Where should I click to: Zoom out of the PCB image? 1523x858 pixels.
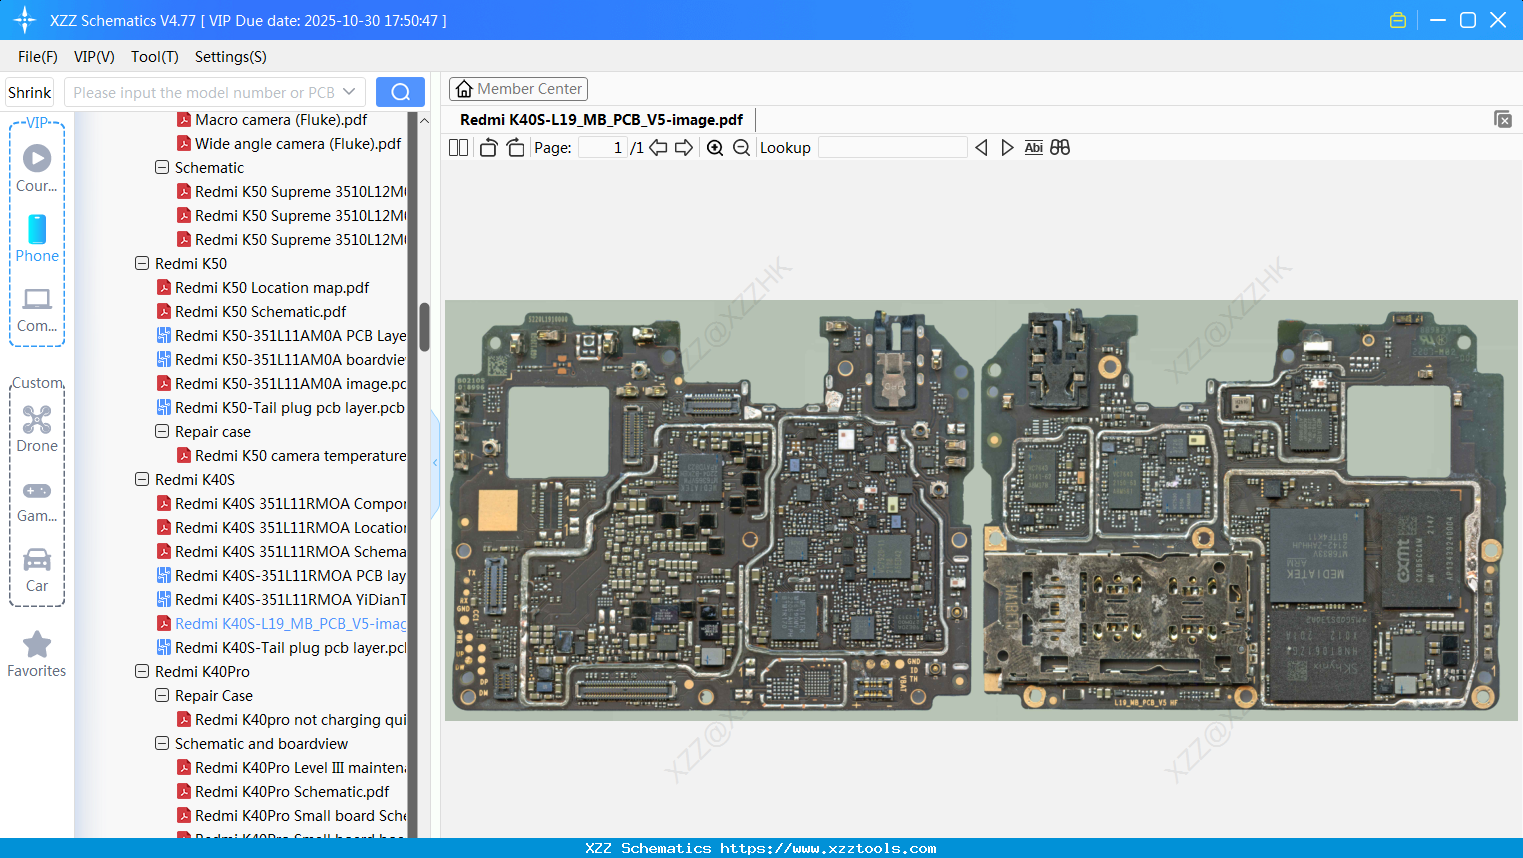pos(741,147)
